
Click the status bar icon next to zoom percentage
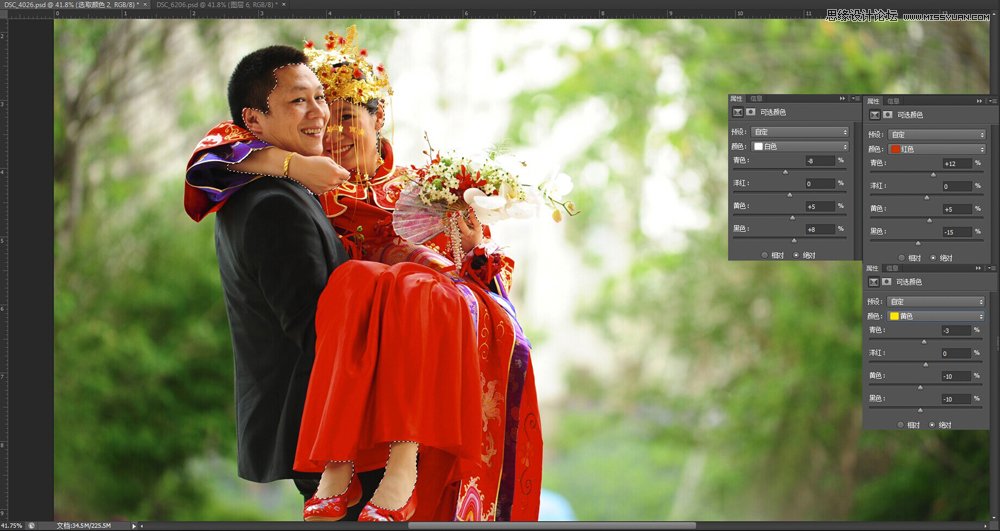(x=31, y=526)
